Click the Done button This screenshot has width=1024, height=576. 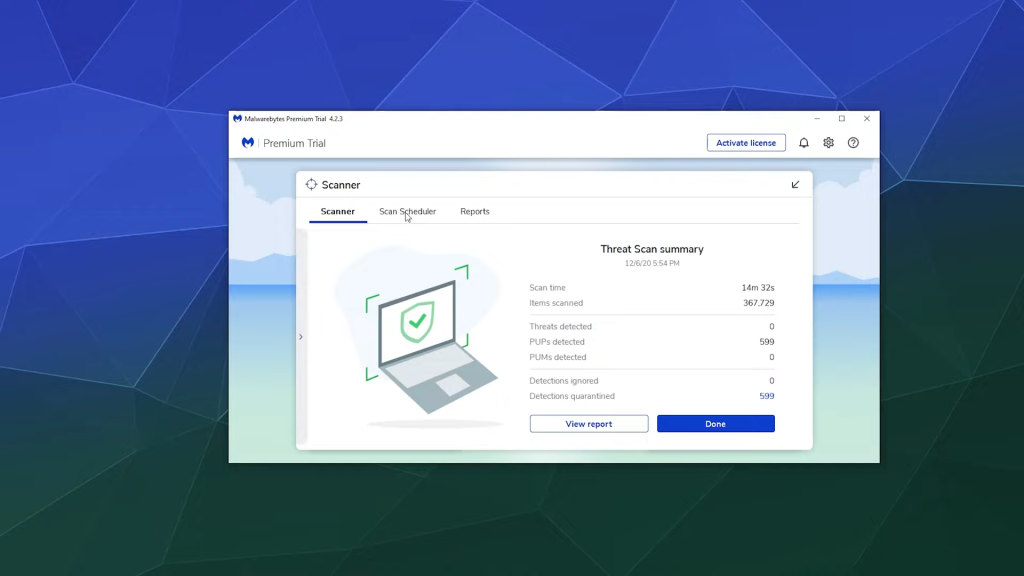[716, 424]
